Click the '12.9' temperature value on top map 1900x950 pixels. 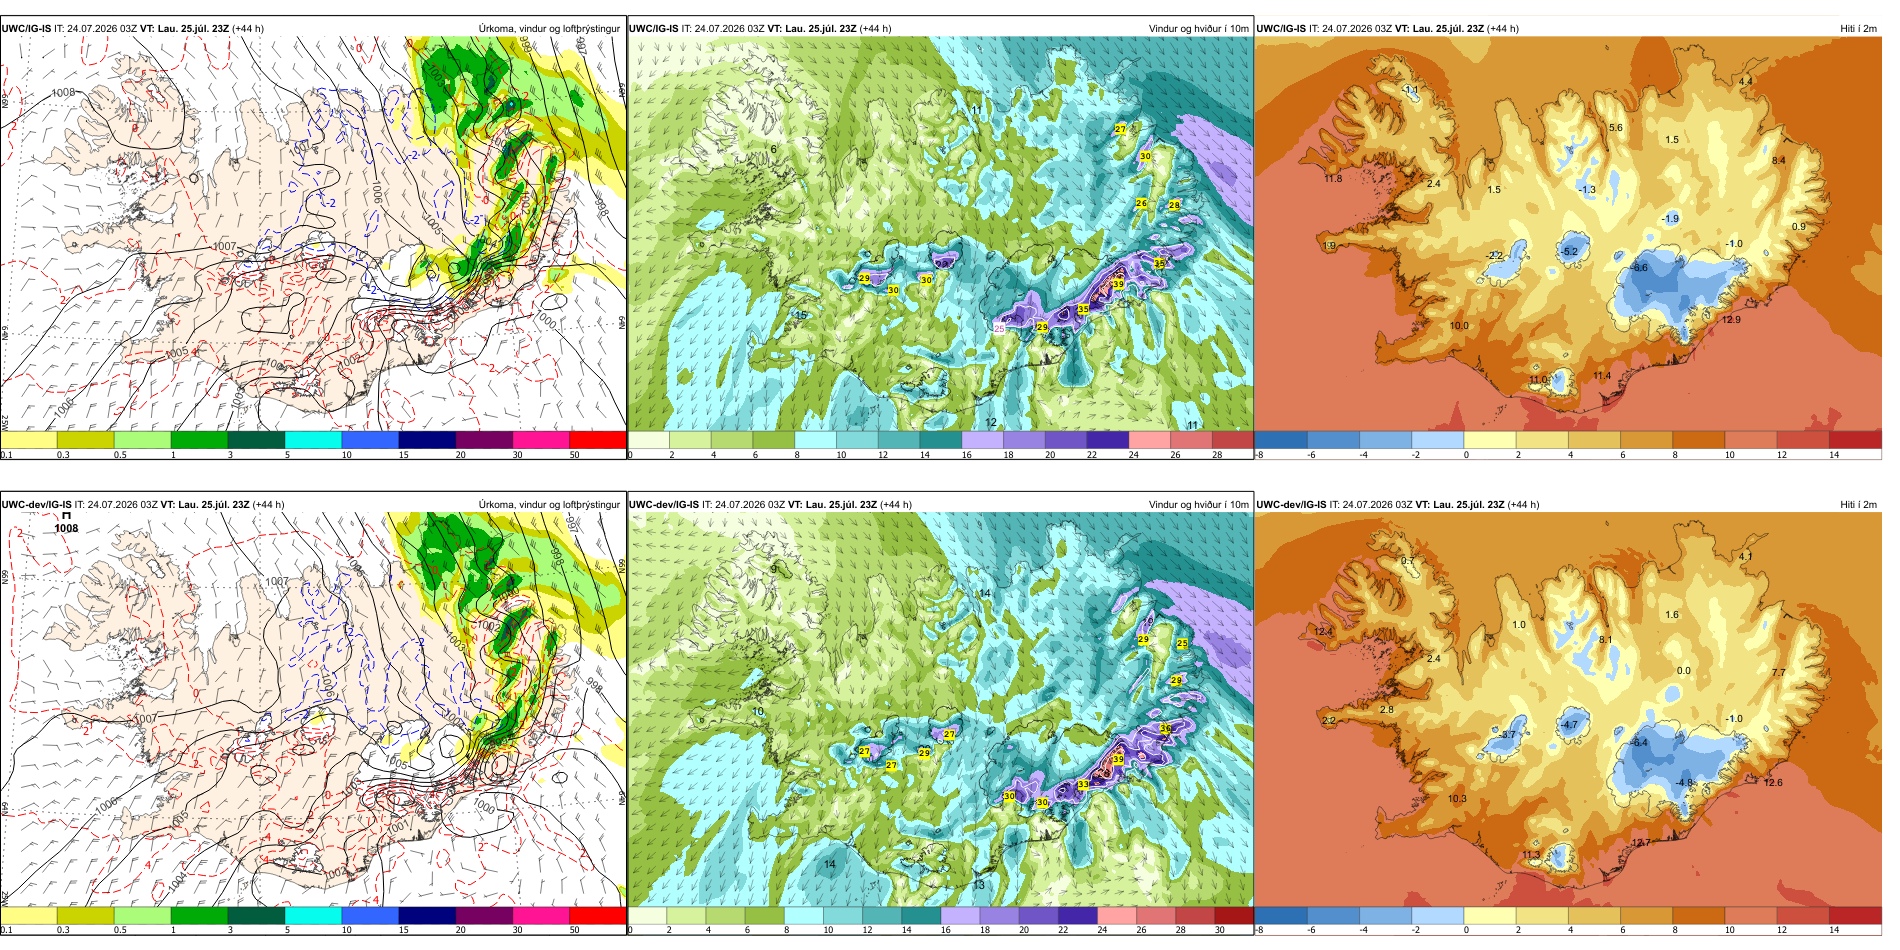click(x=1731, y=320)
